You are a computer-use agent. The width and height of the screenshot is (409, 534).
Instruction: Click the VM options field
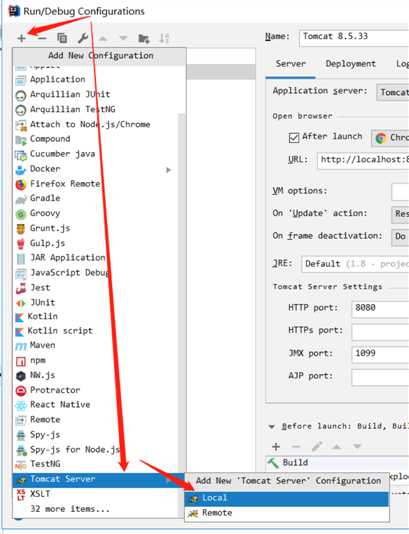click(x=400, y=192)
